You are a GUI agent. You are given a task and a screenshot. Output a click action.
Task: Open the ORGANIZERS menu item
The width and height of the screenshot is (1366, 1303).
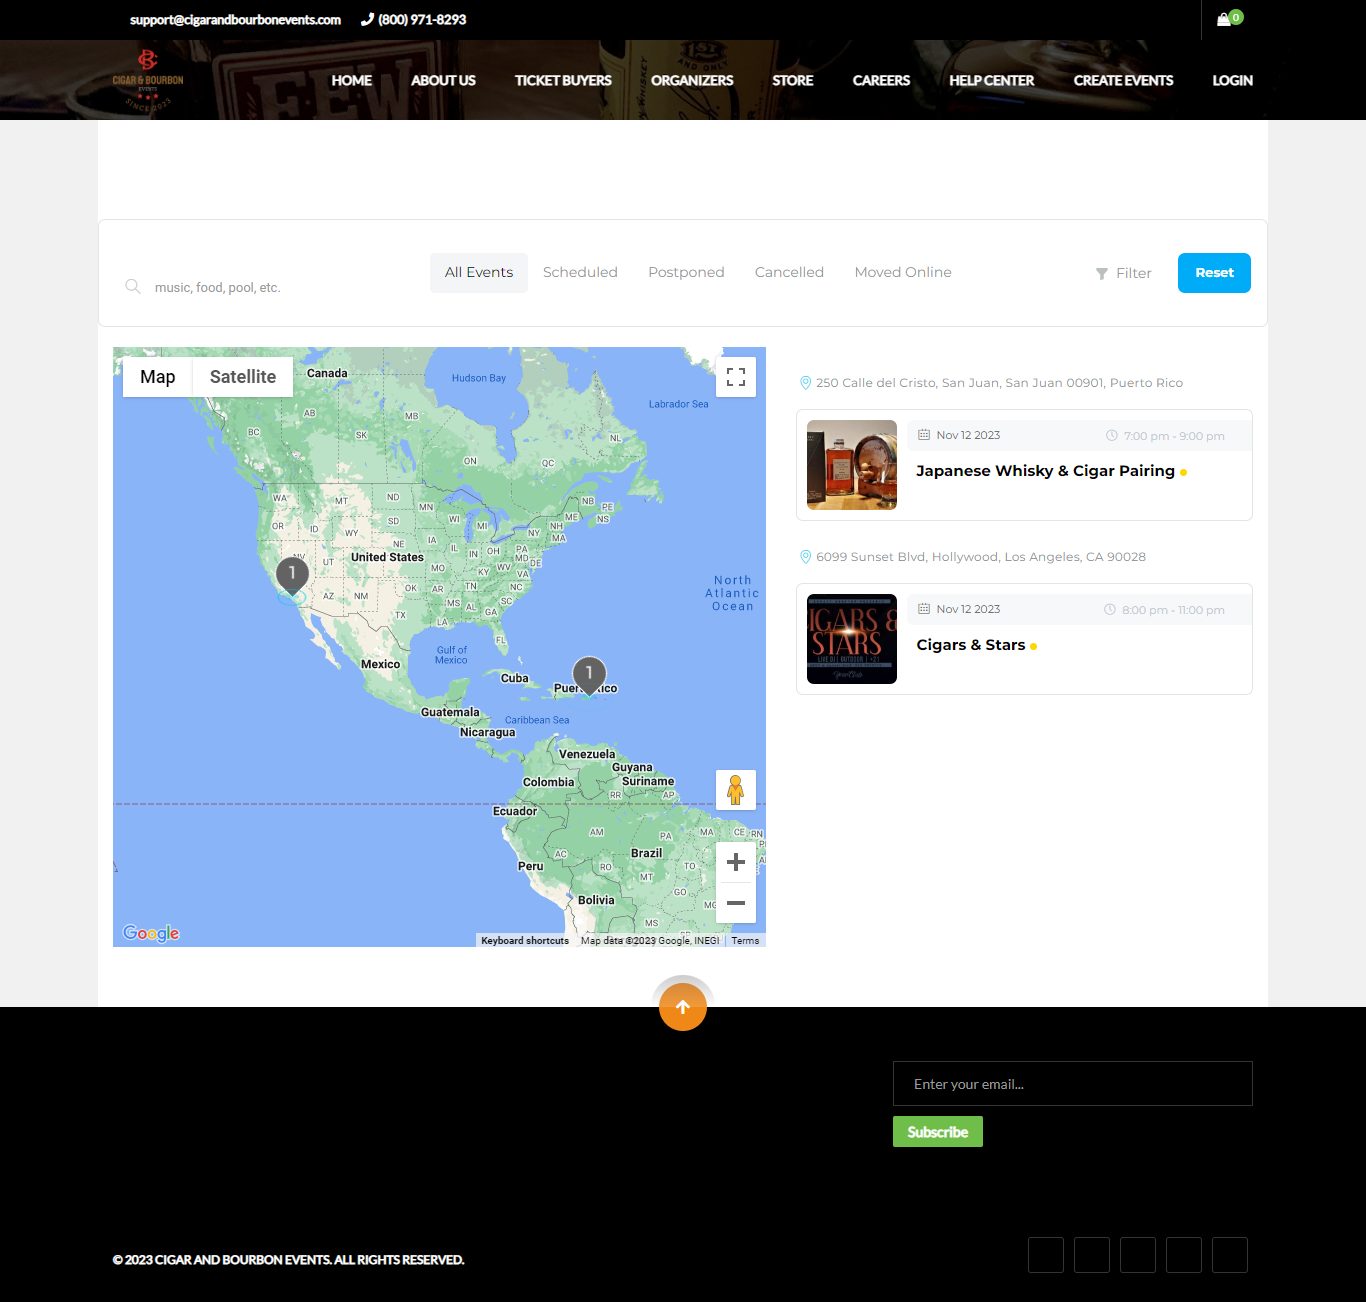tap(692, 80)
